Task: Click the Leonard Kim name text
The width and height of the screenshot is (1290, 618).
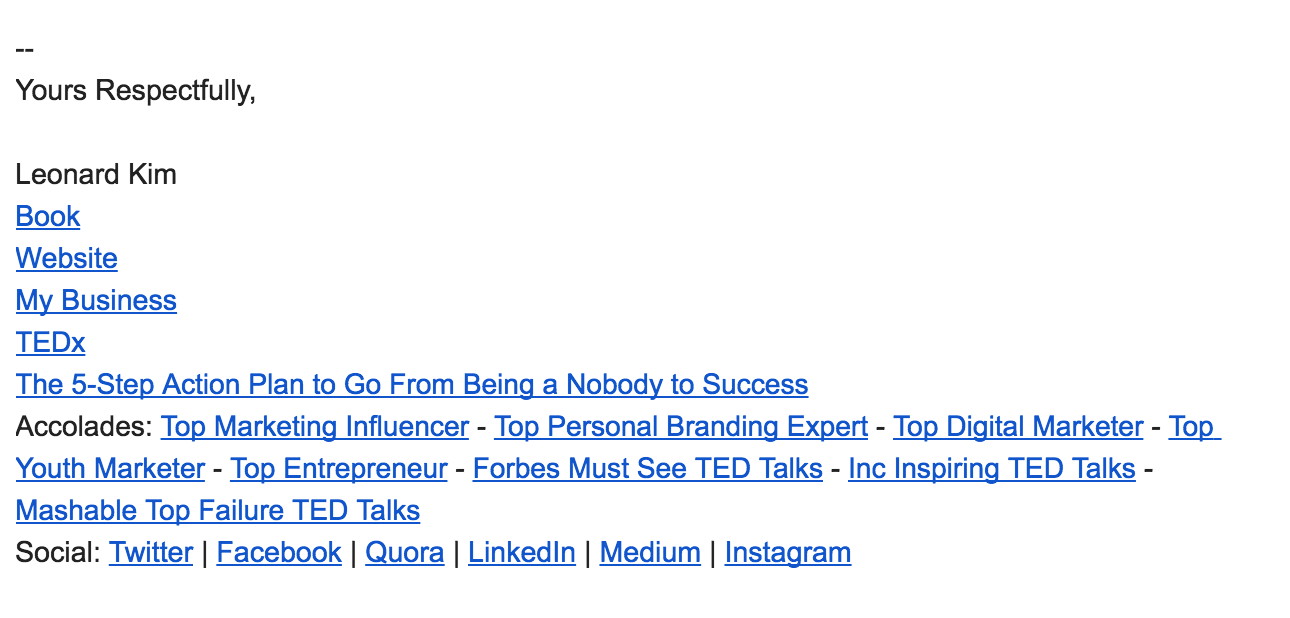Action: pos(96,175)
